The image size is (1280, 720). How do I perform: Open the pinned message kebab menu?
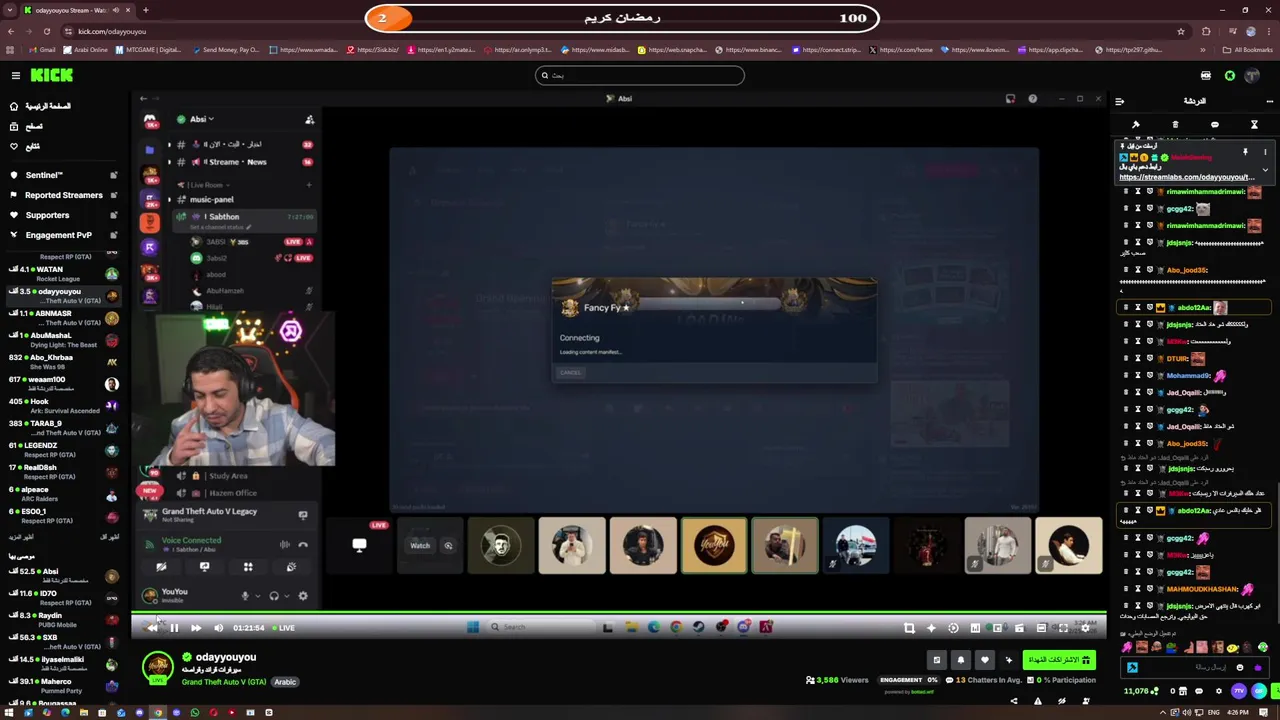click(1264, 153)
